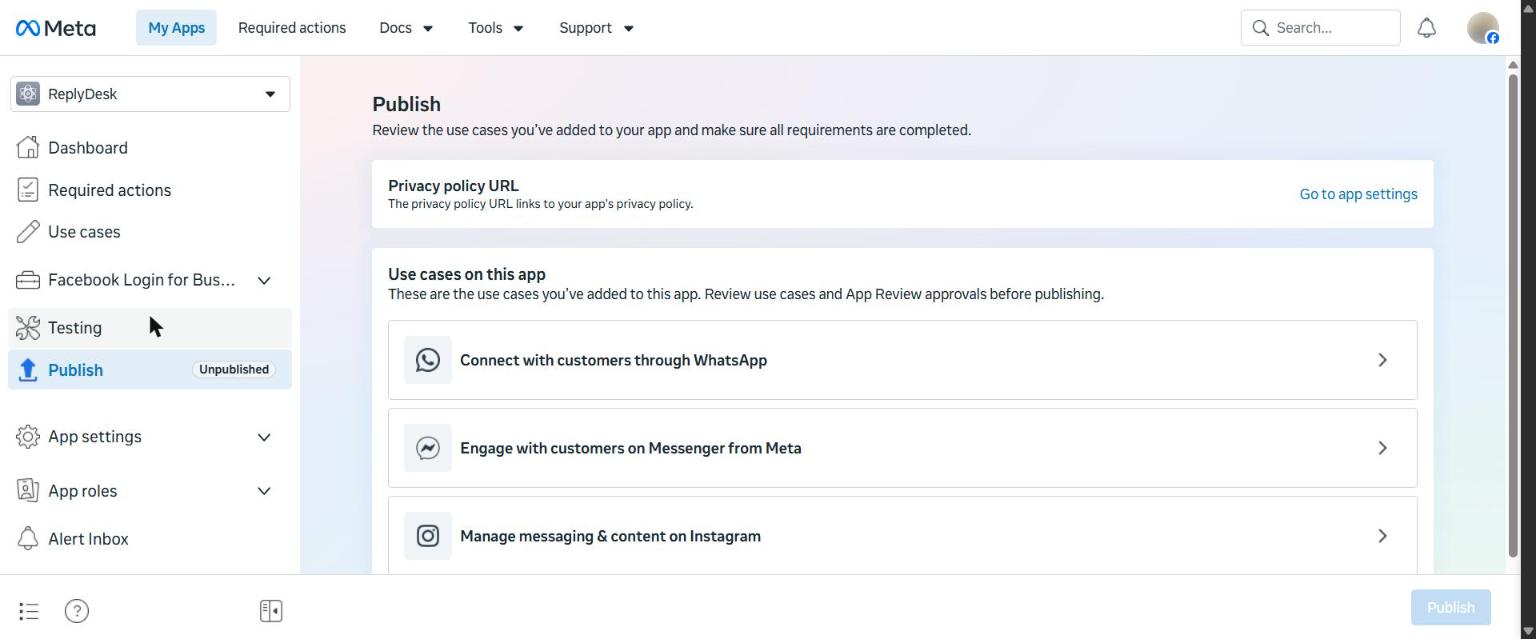
Task: Open Engage with customers on Messenger
Action: click(x=902, y=448)
